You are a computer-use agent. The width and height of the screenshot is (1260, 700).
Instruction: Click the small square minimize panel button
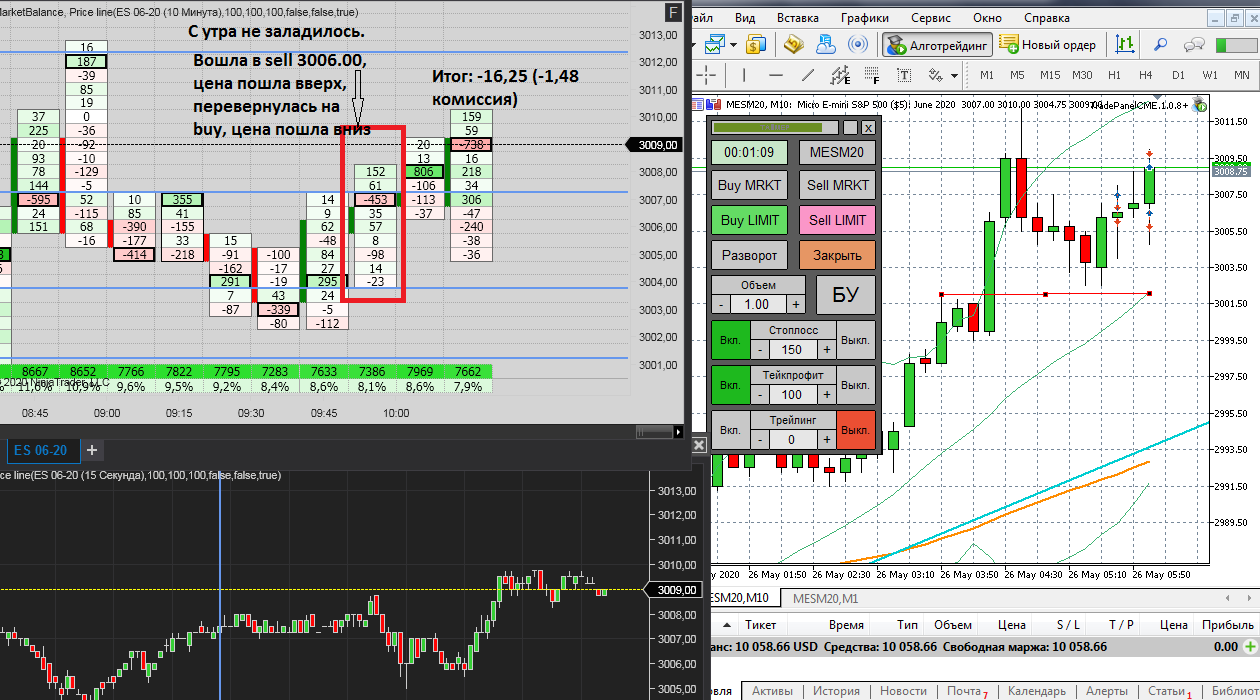click(850, 127)
